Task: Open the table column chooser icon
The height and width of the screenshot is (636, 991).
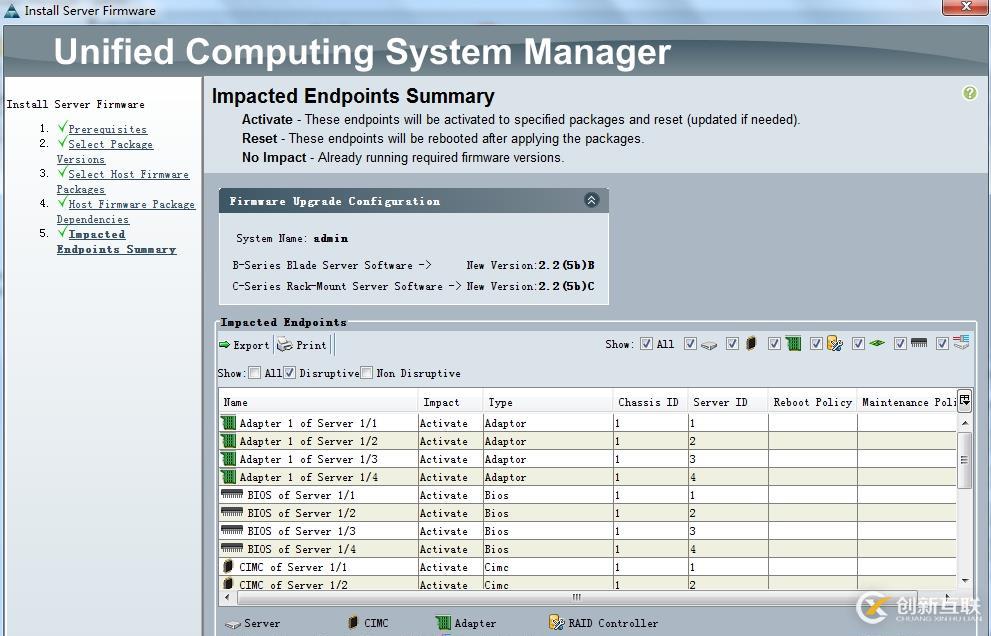Action: click(x=964, y=400)
